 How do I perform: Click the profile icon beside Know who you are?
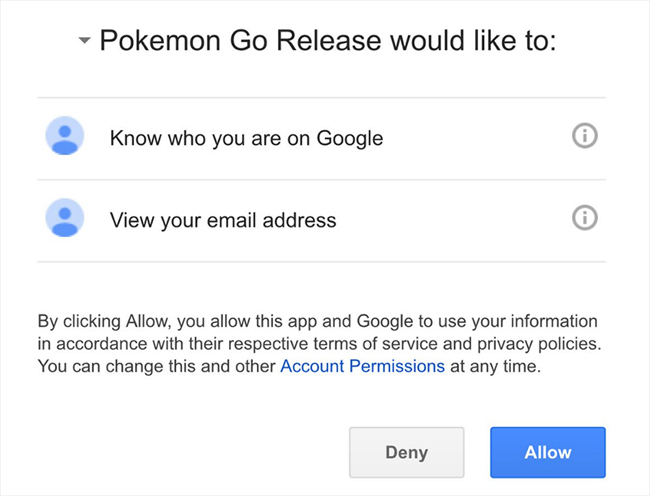65,137
